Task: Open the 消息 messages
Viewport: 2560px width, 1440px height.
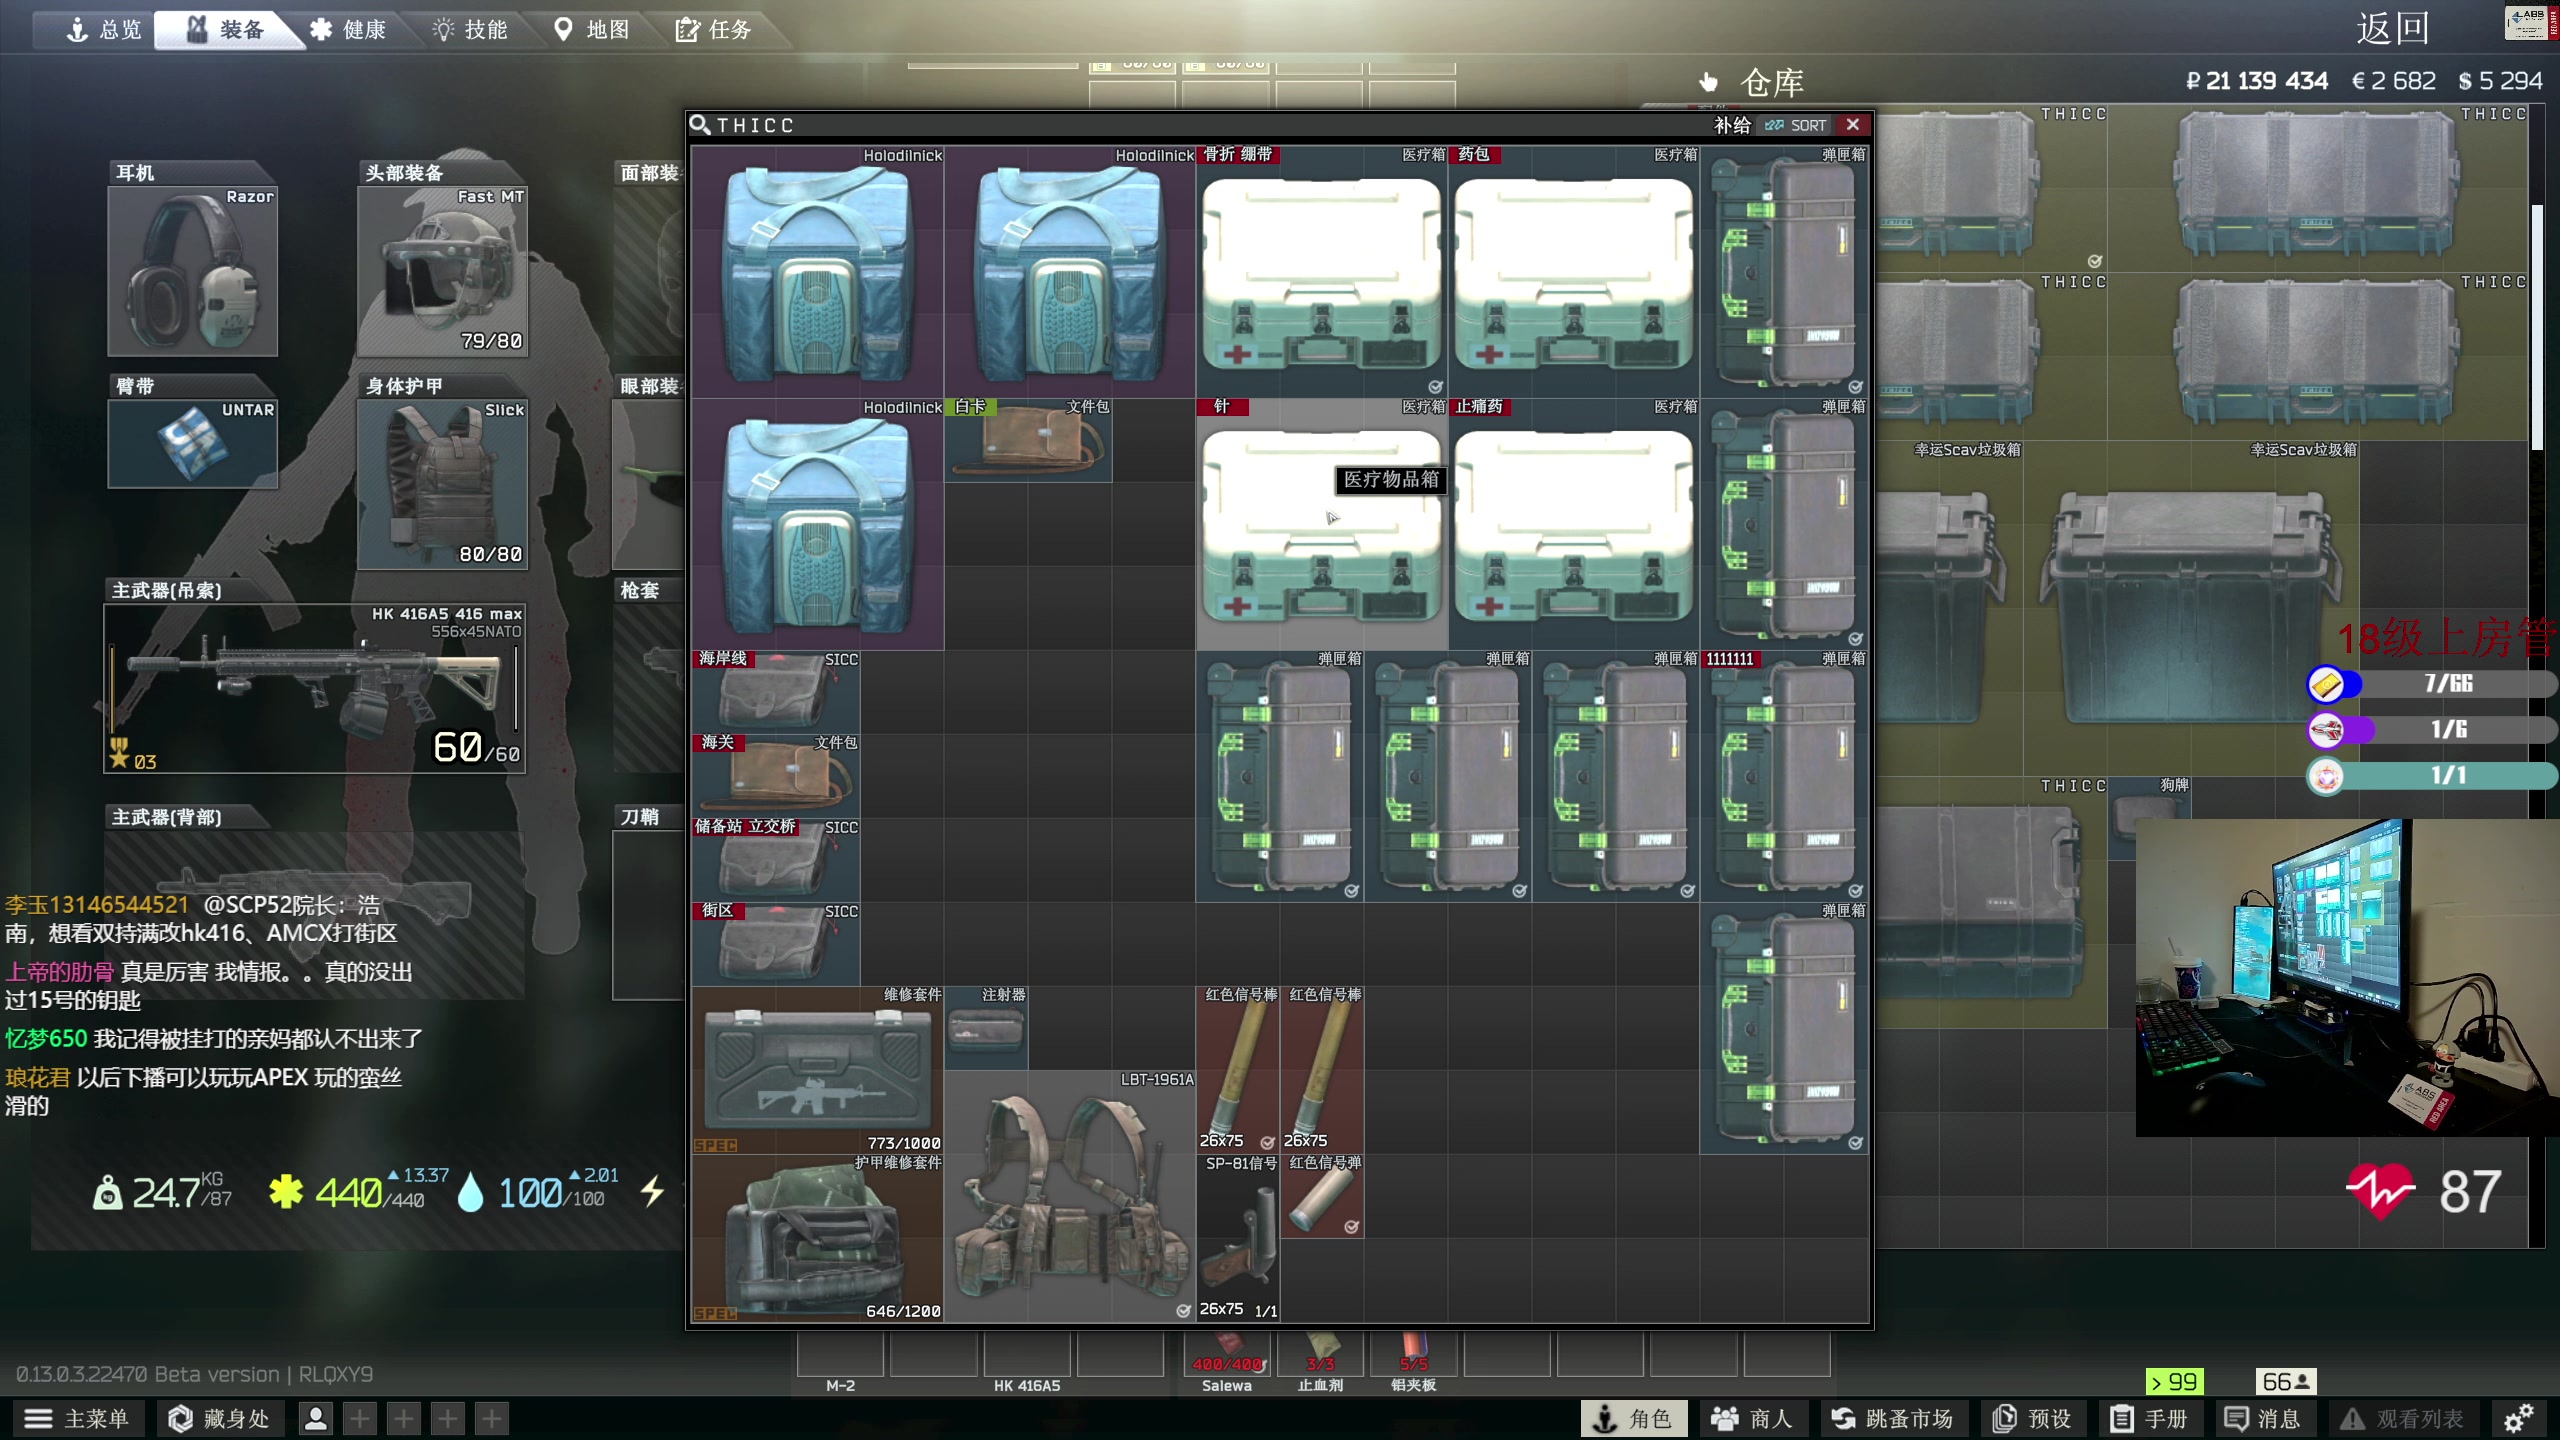Action: (x=2263, y=1418)
